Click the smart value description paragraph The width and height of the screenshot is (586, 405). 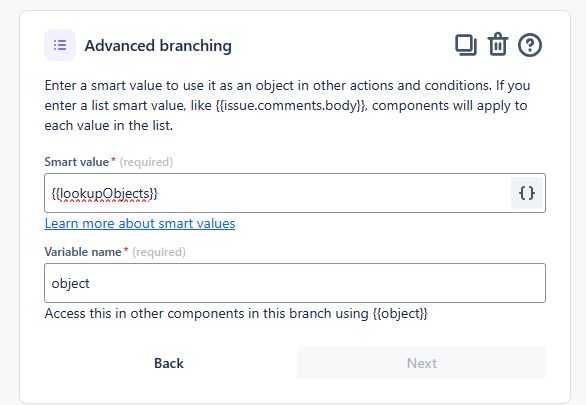[x=287, y=105]
